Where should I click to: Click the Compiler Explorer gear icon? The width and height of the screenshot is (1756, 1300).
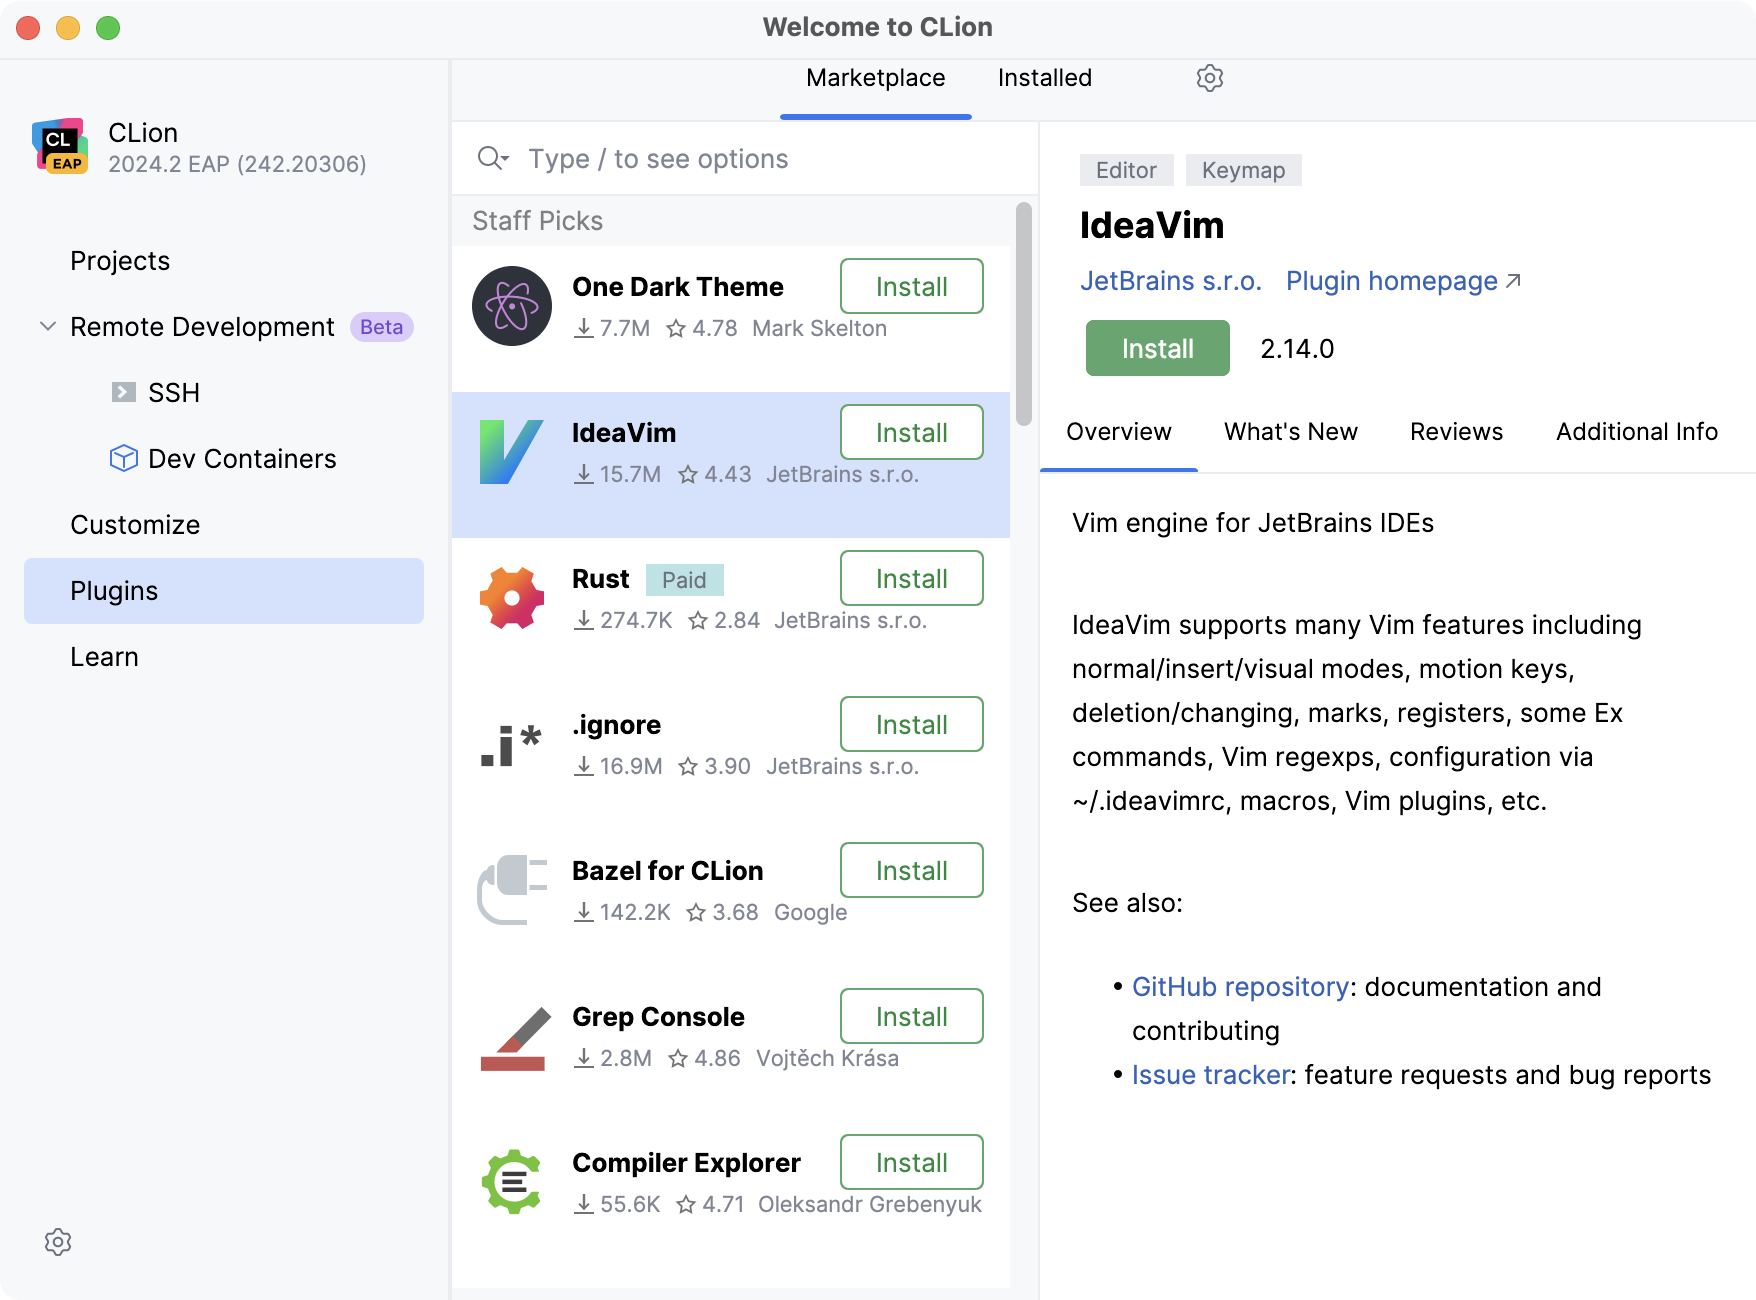pos(511,1182)
